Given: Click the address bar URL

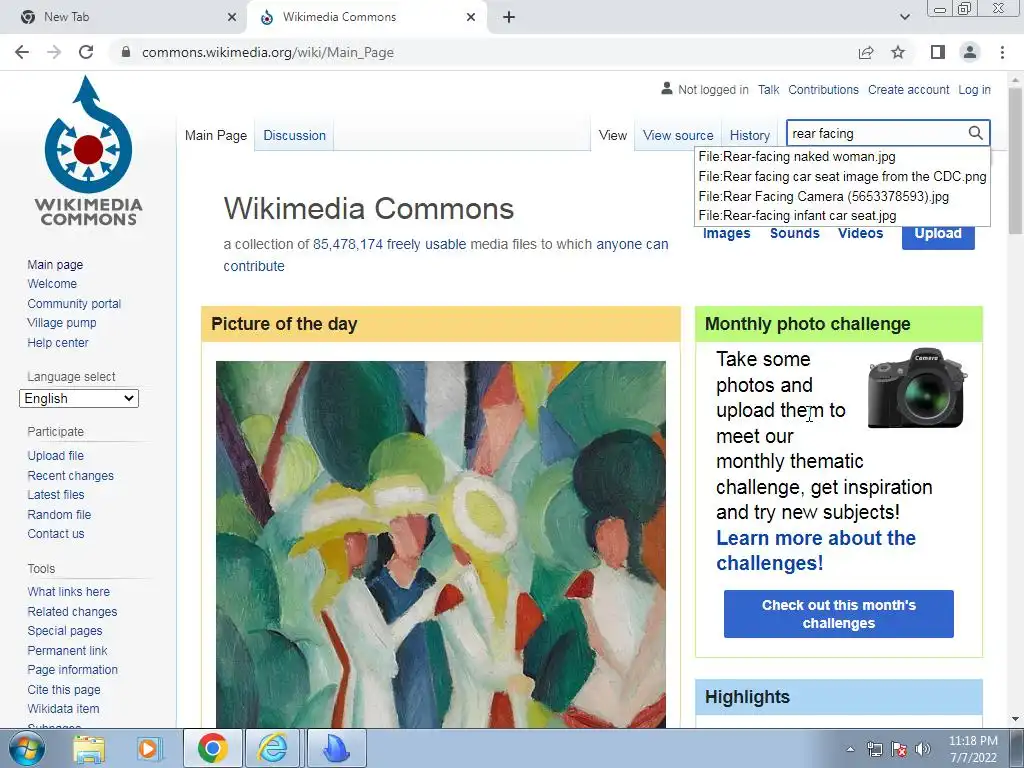Looking at the screenshot, I should pyautogui.click(x=268, y=52).
